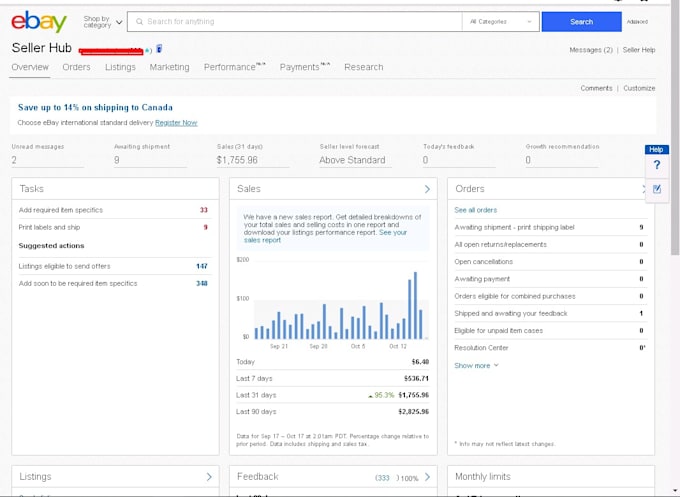The width and height of the screenshot is (680, 497).
Task: Click Last 31 days sales row
Action: click(333, 395)
